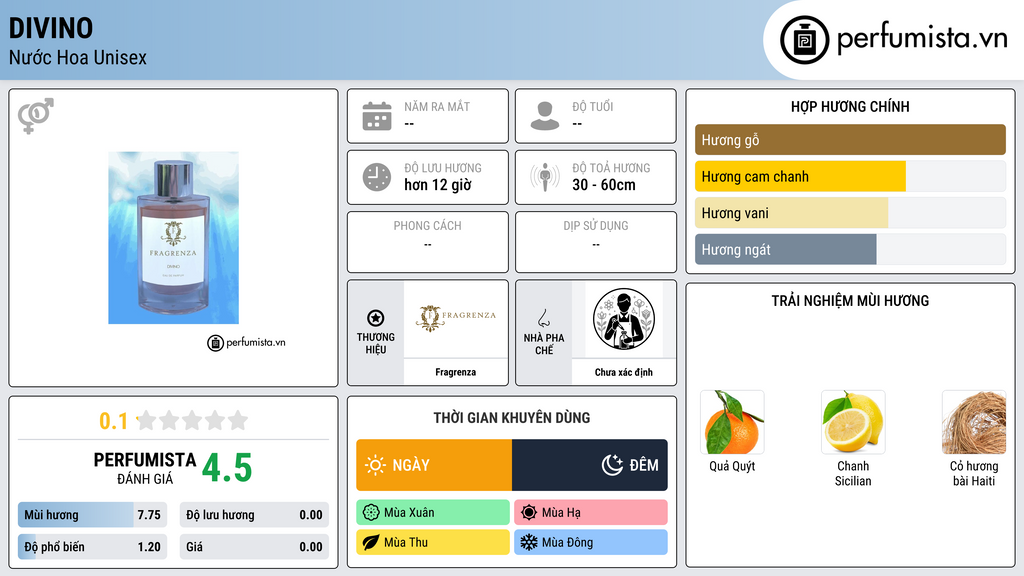Click the DIVINO title text
The height and width of the screenshot is (576, 1024).
51,28
